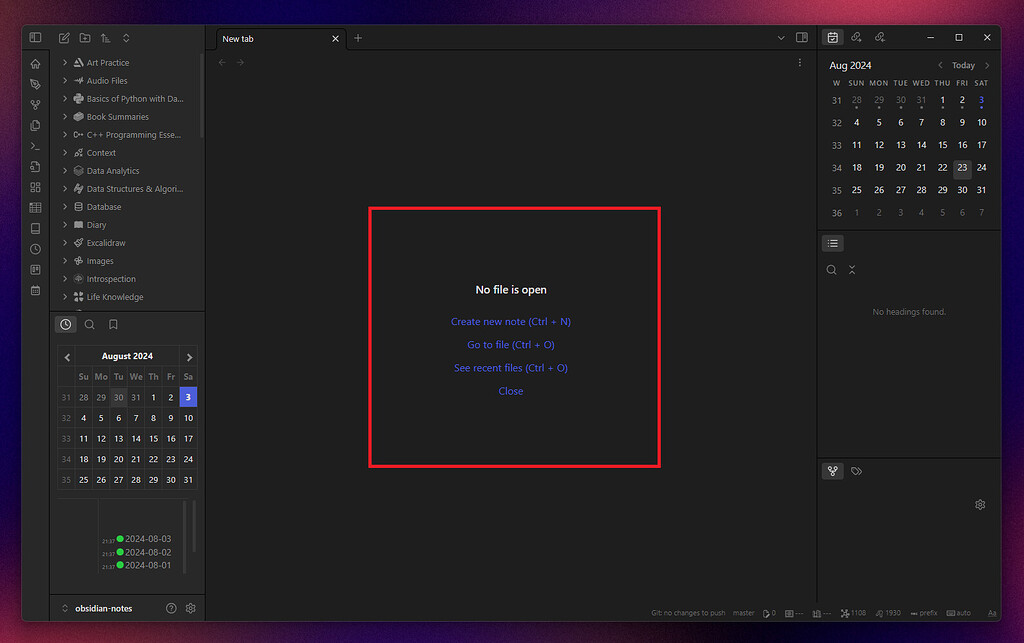This screenshot has height=643, width=1024.
Task: Switch to the bookmarks icon in the file panel
Action: (113, 324)
